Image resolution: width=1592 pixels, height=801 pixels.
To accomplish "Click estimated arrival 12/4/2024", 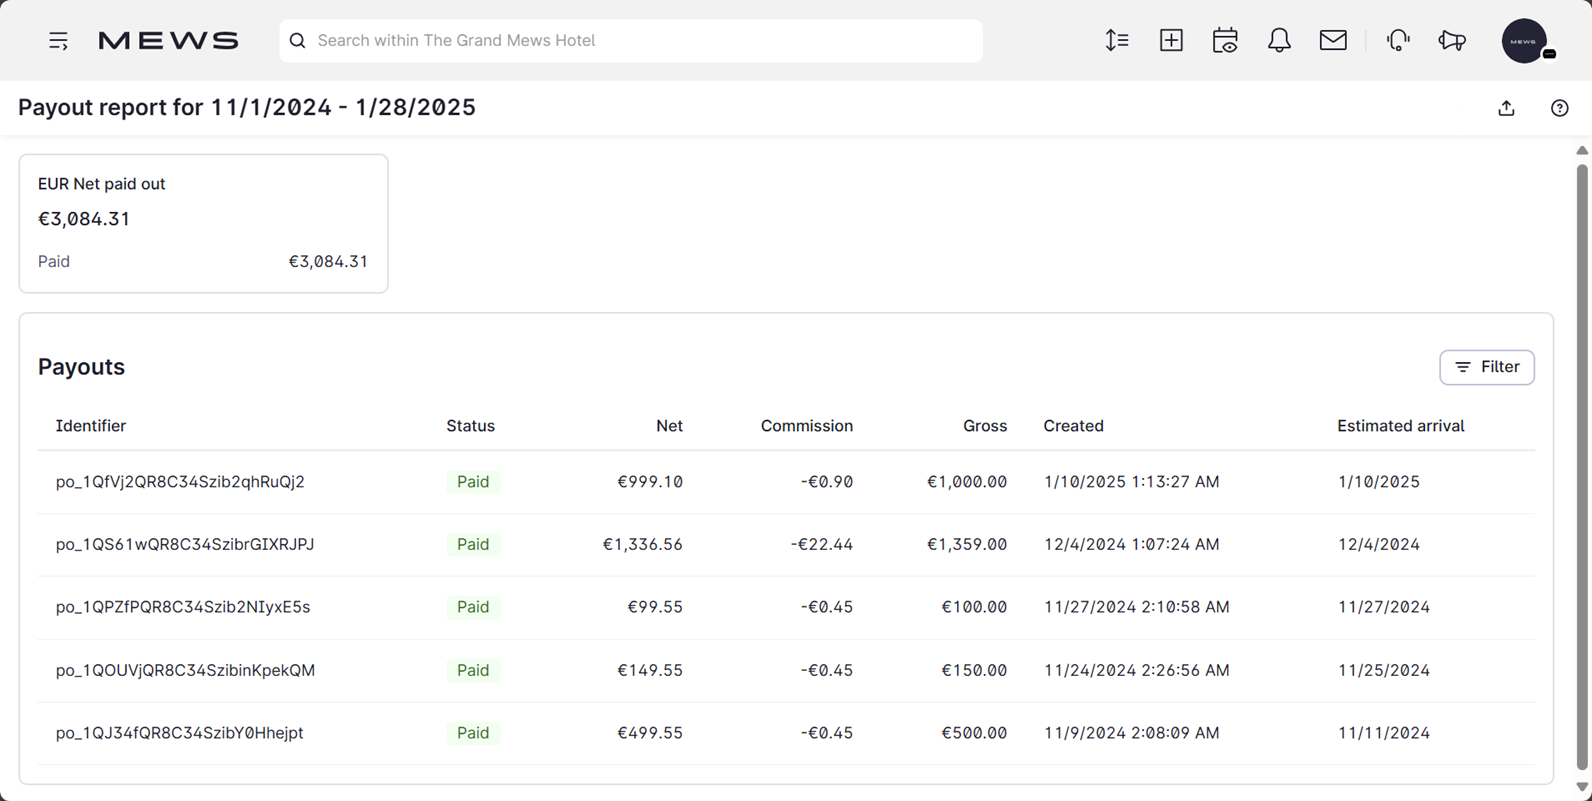I will coord(1379,545).
